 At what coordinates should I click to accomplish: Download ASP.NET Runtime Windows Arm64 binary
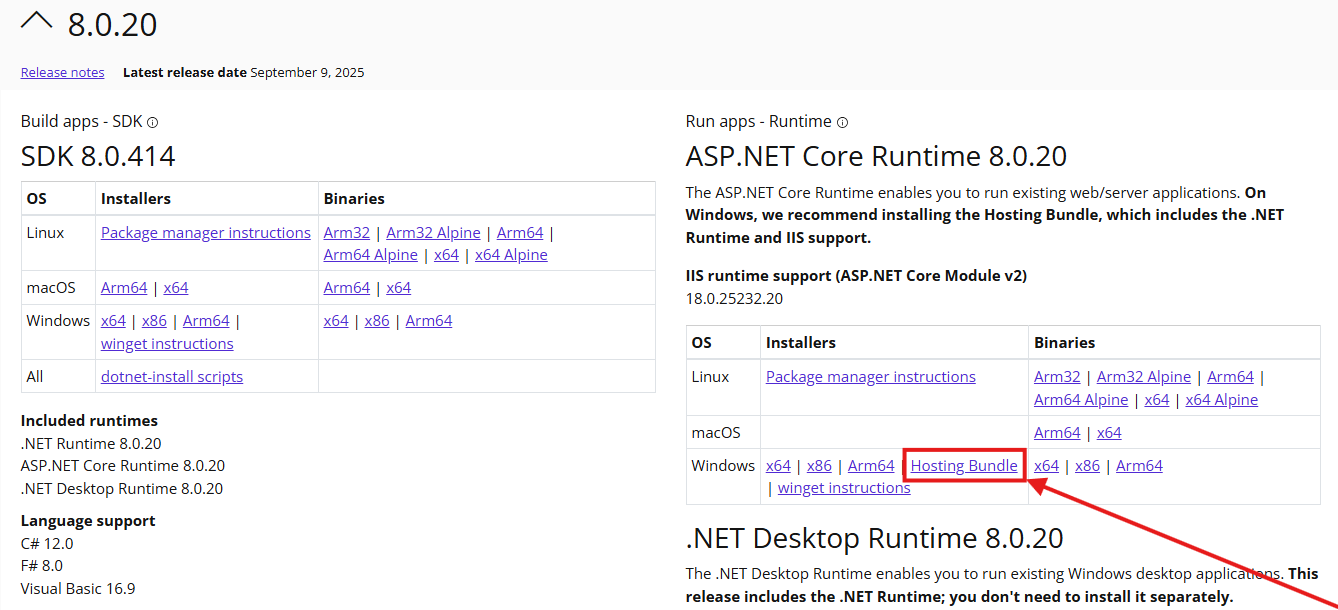pos(1139,465)
